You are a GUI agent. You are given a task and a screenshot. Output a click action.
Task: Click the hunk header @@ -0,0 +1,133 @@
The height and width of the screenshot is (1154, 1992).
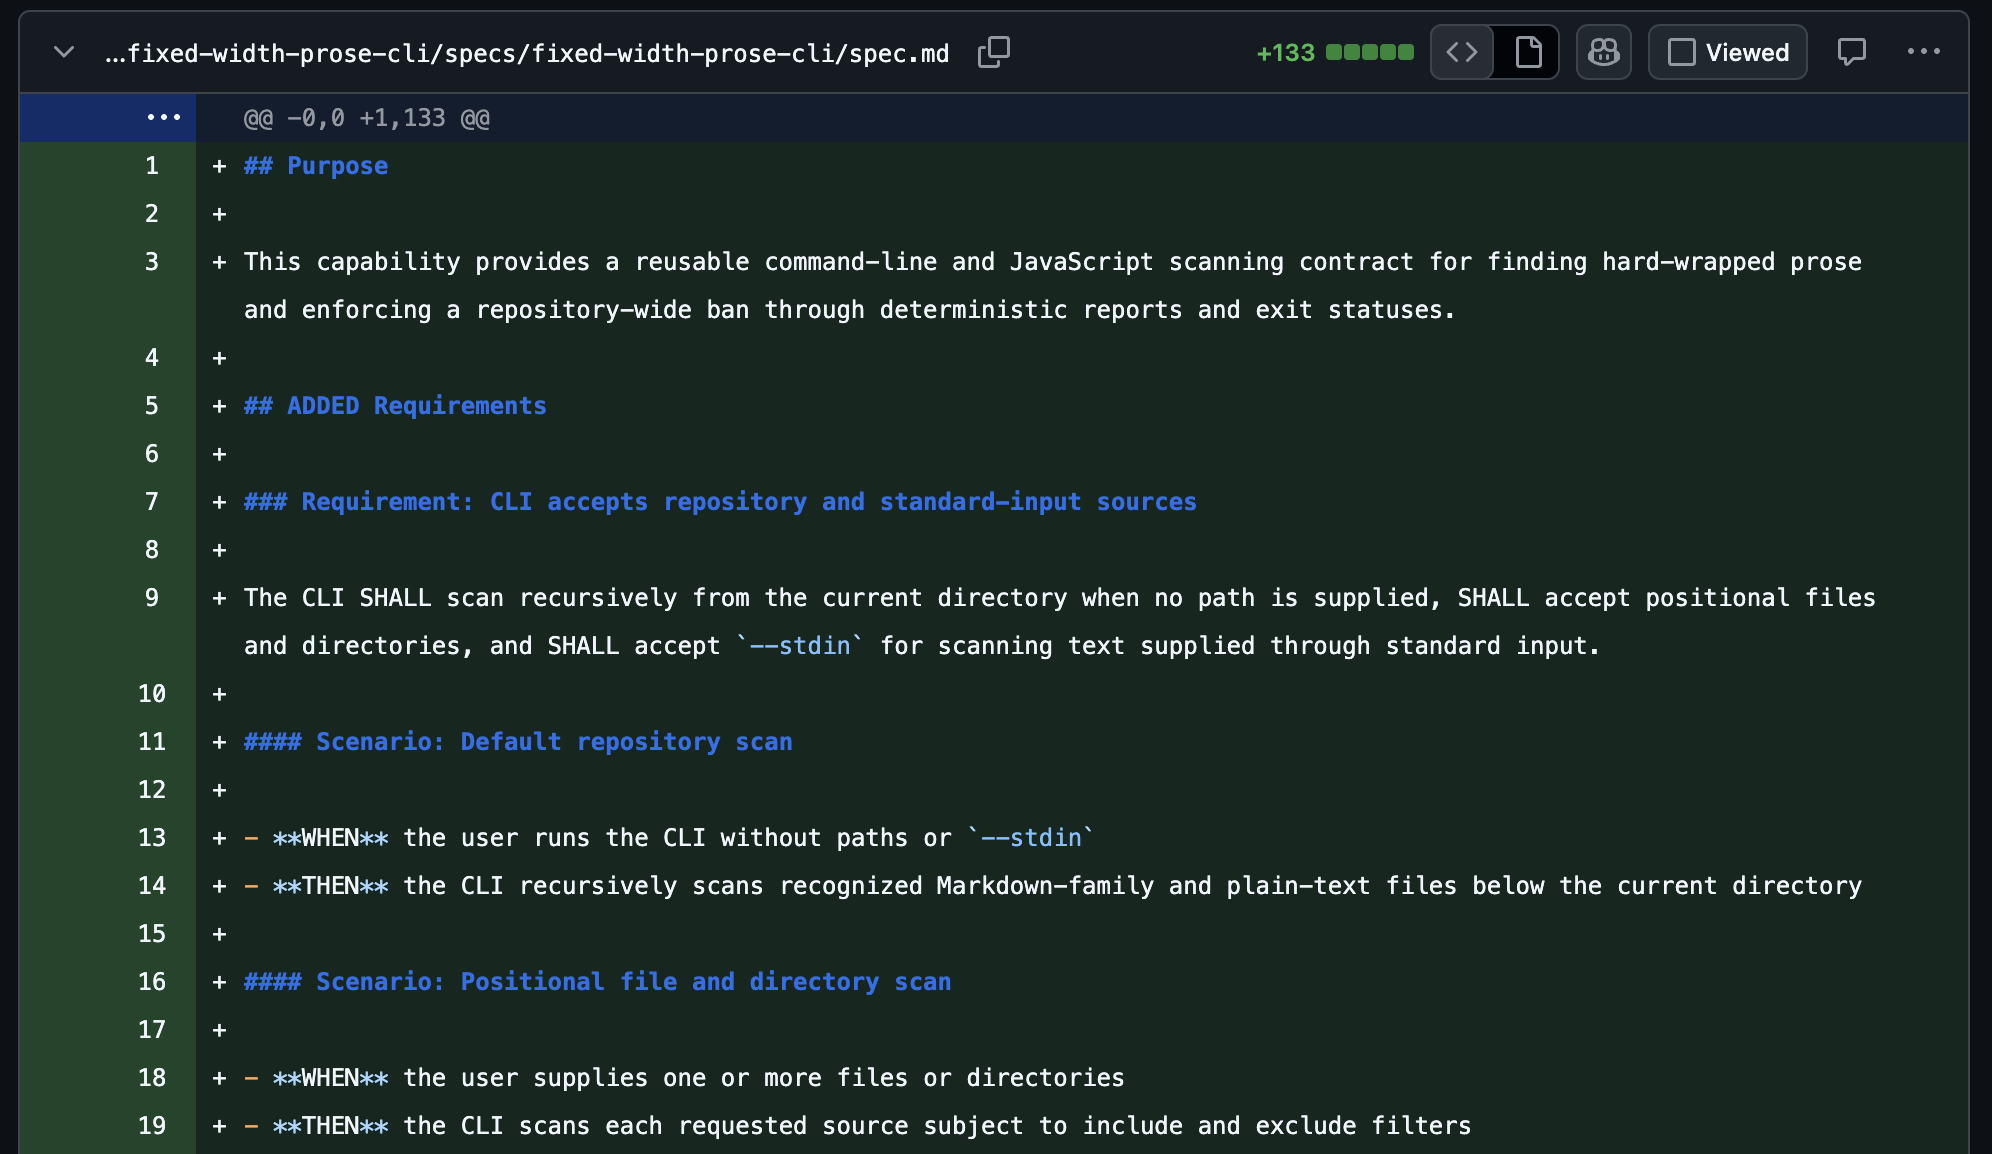pos(367,118)
